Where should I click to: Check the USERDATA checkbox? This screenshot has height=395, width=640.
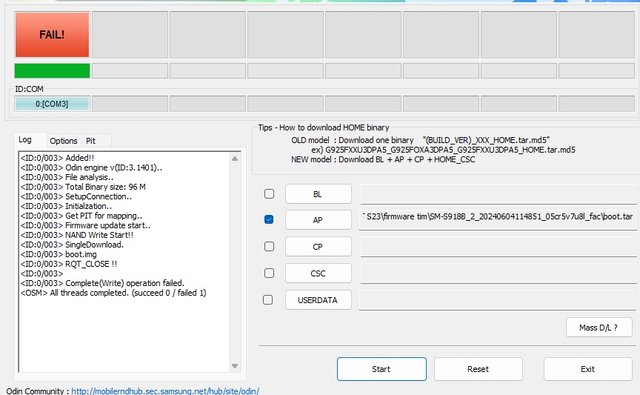[x=268, y=300]
